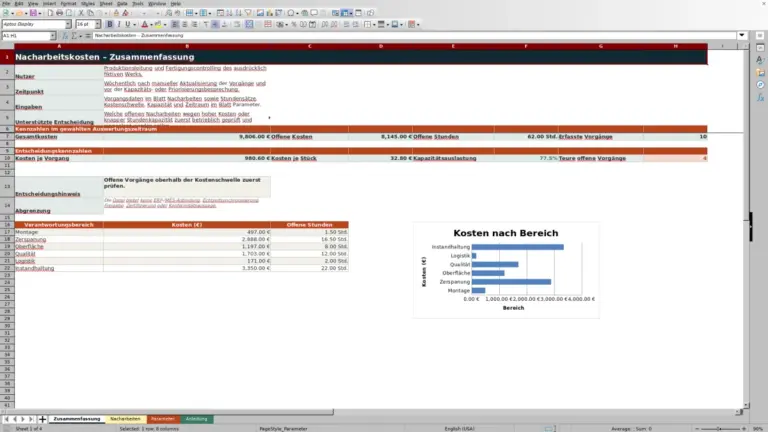Toggle Center Vertically alignment
This screenshot has height=432, width=768.
(215, 24)
